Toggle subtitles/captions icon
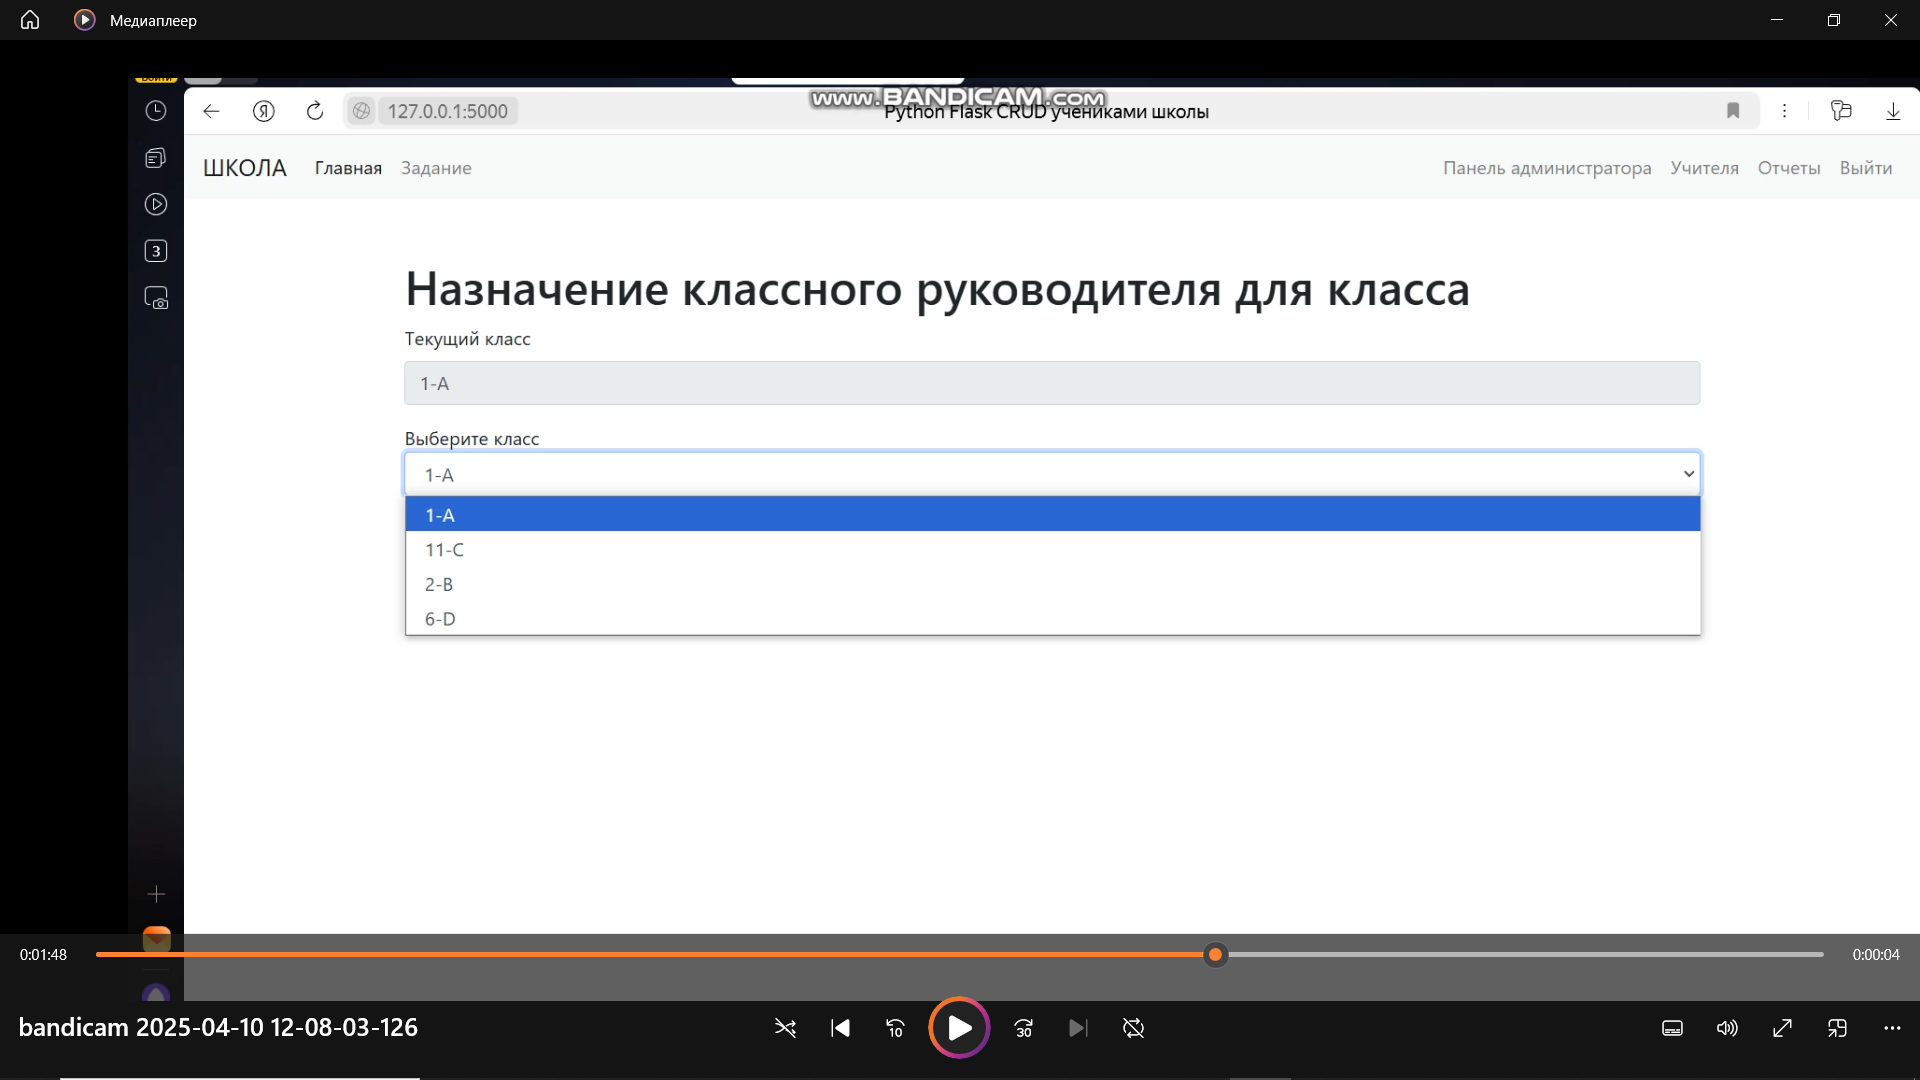This screenshot has width=1920, height=1080. coord(1672,1028)
